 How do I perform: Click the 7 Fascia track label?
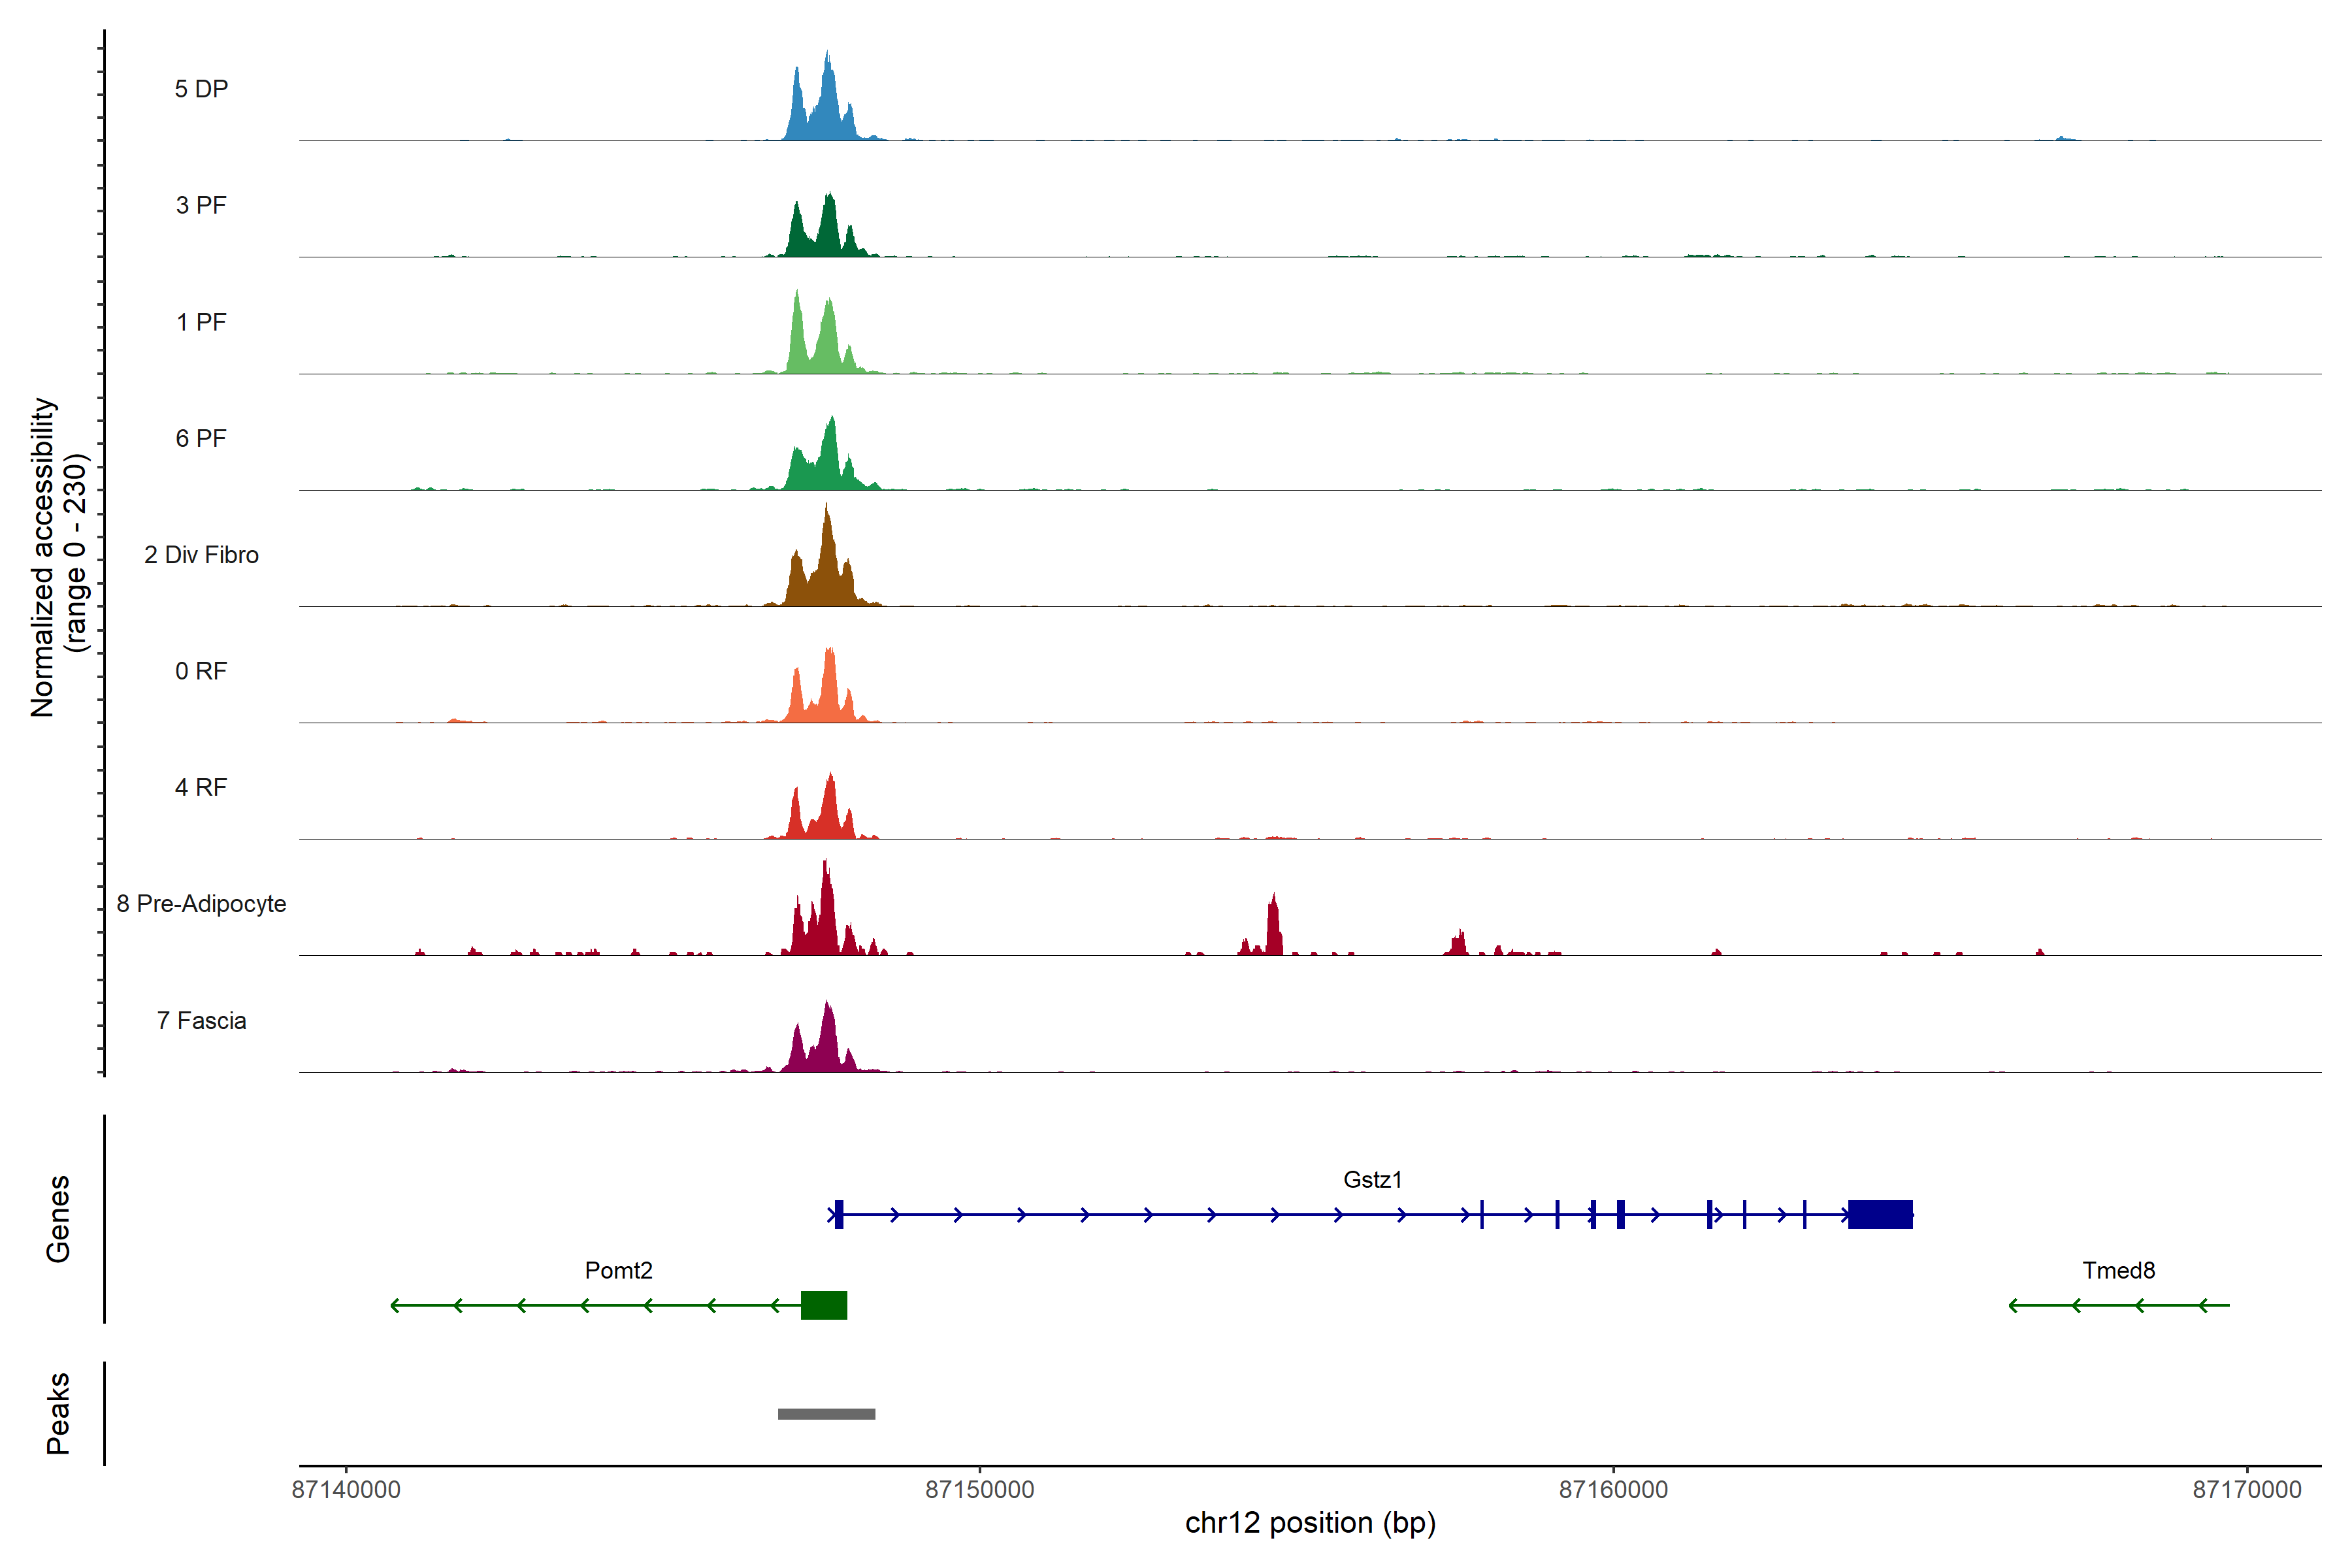(x=201, y=1020)
